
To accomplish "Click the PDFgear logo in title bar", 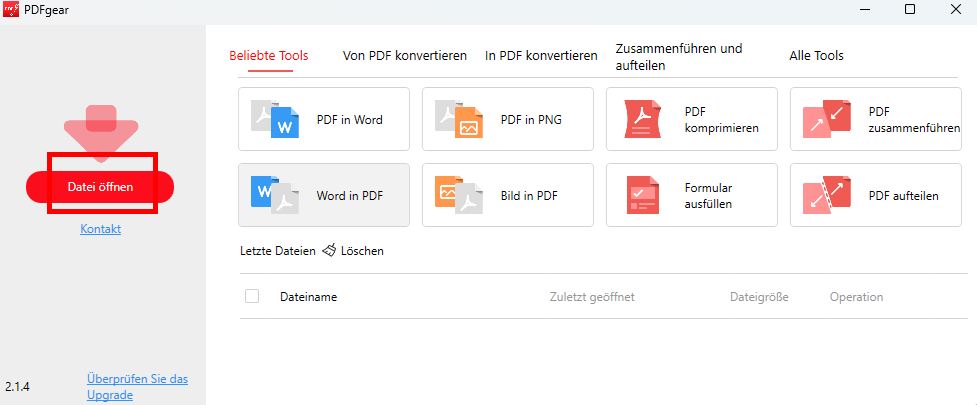I will pos(11,9).
